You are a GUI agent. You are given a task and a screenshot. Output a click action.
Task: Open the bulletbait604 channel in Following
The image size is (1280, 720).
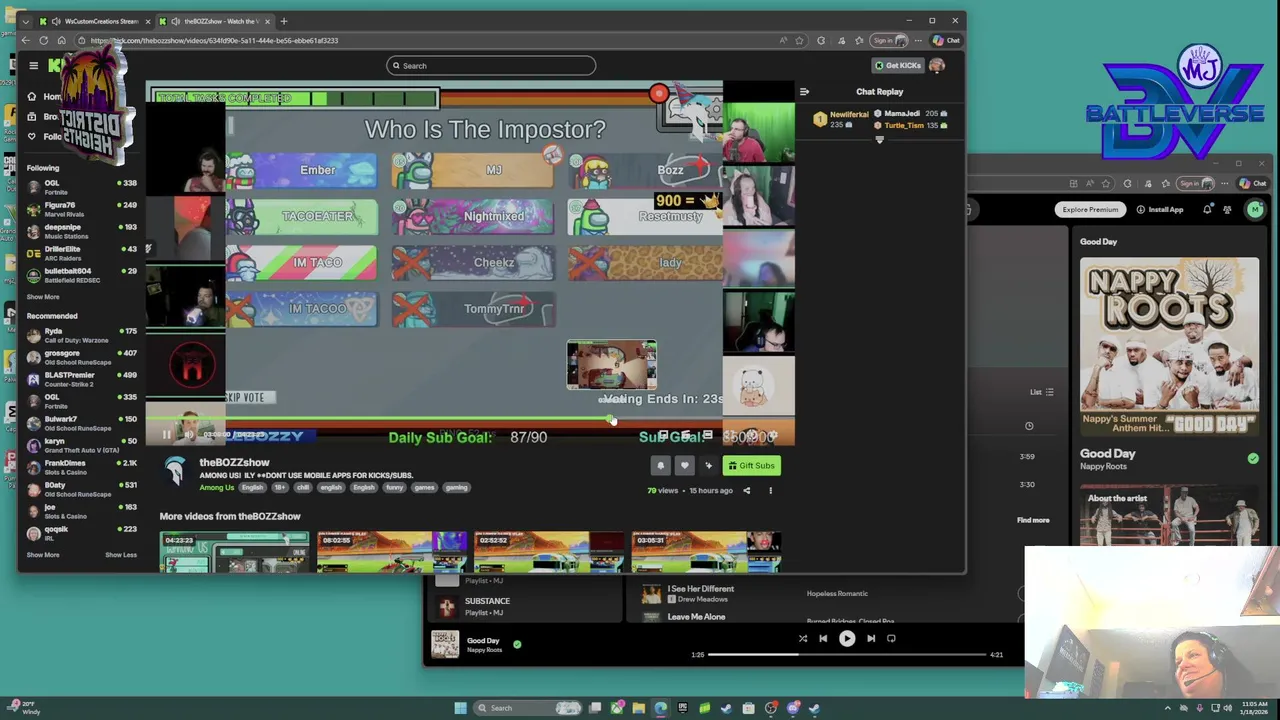tap(82, 274)
